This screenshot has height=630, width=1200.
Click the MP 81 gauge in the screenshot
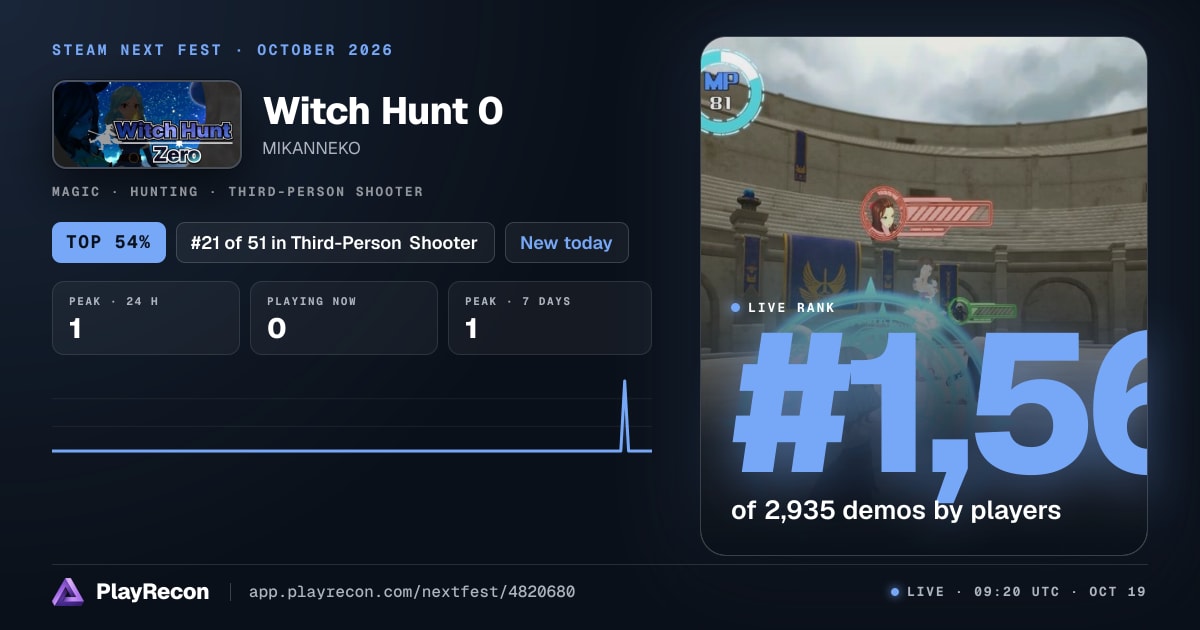(x=731, y=92)
